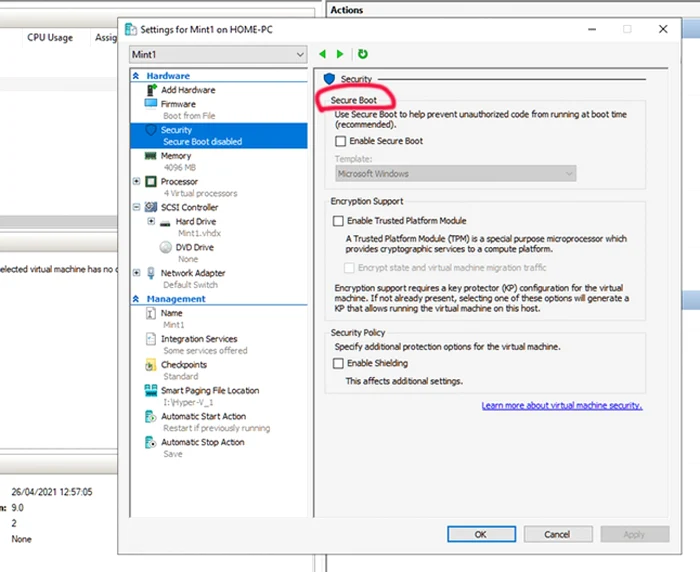The height and width of the screenshot is (572, 700).
Task: Click the green refresh icon
Action: point(362,54)
